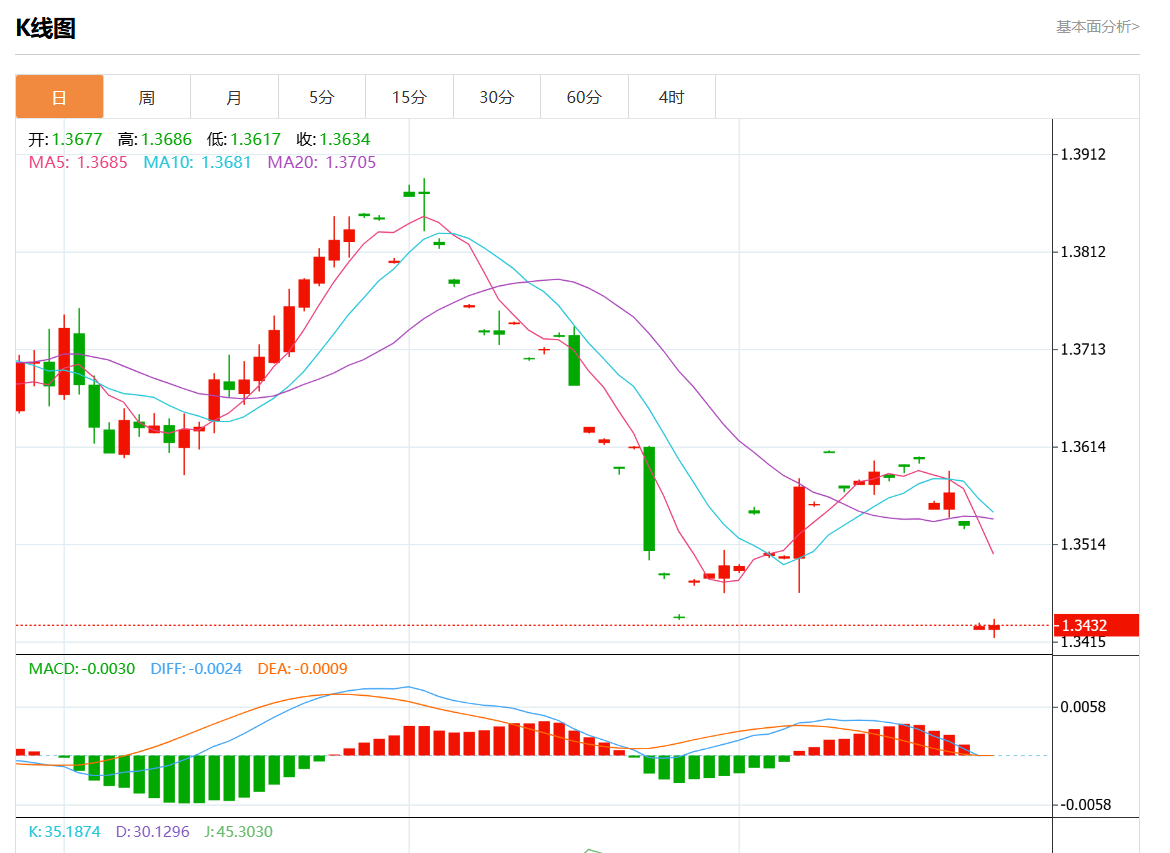This screenshot has width=1170, height=853.
Task: Switch to the 4时 chart tab
Action: pyautogui.click(x=672, y=97)
